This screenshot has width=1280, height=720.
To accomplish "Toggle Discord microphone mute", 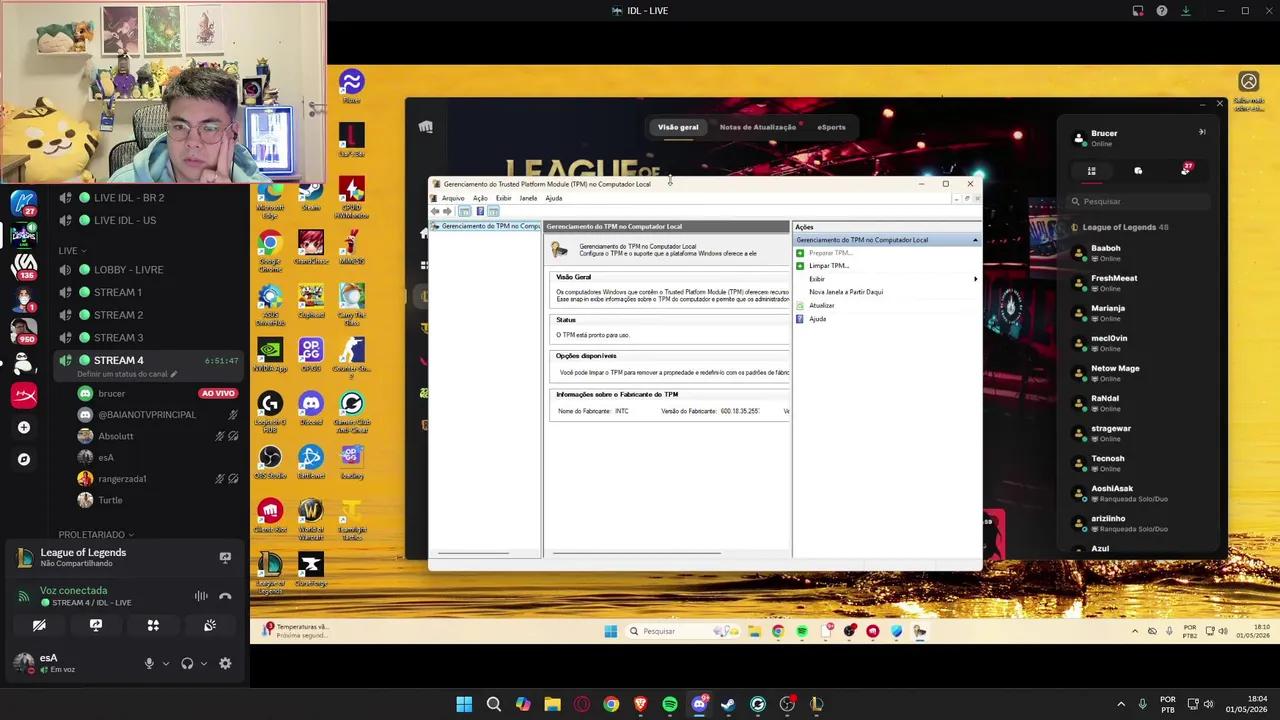I will click(149, 663).
